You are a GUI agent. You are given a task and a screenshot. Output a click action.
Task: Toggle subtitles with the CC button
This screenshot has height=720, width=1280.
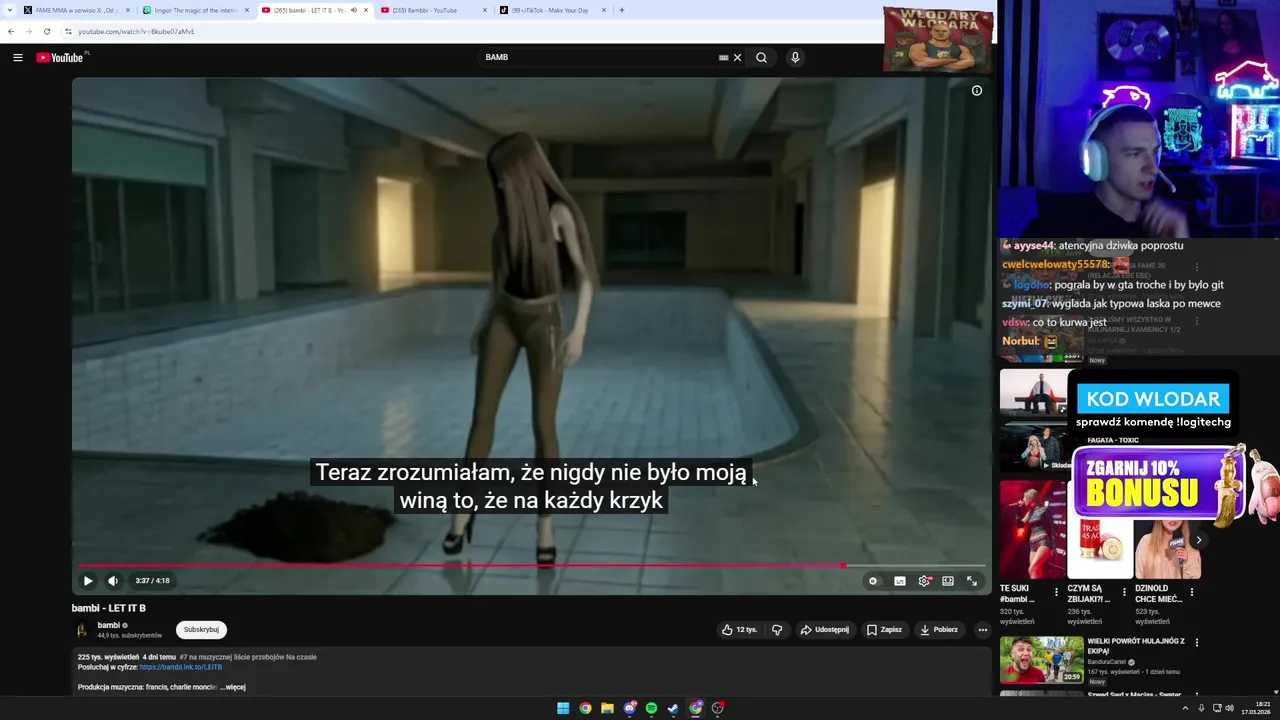[x=900, y=581]
